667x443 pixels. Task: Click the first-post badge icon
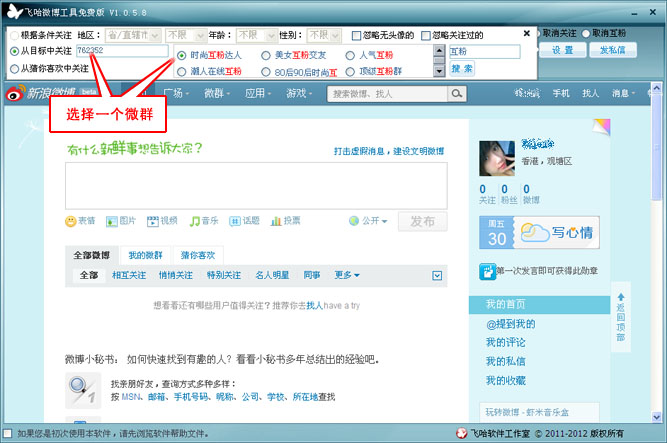point(487,271)
